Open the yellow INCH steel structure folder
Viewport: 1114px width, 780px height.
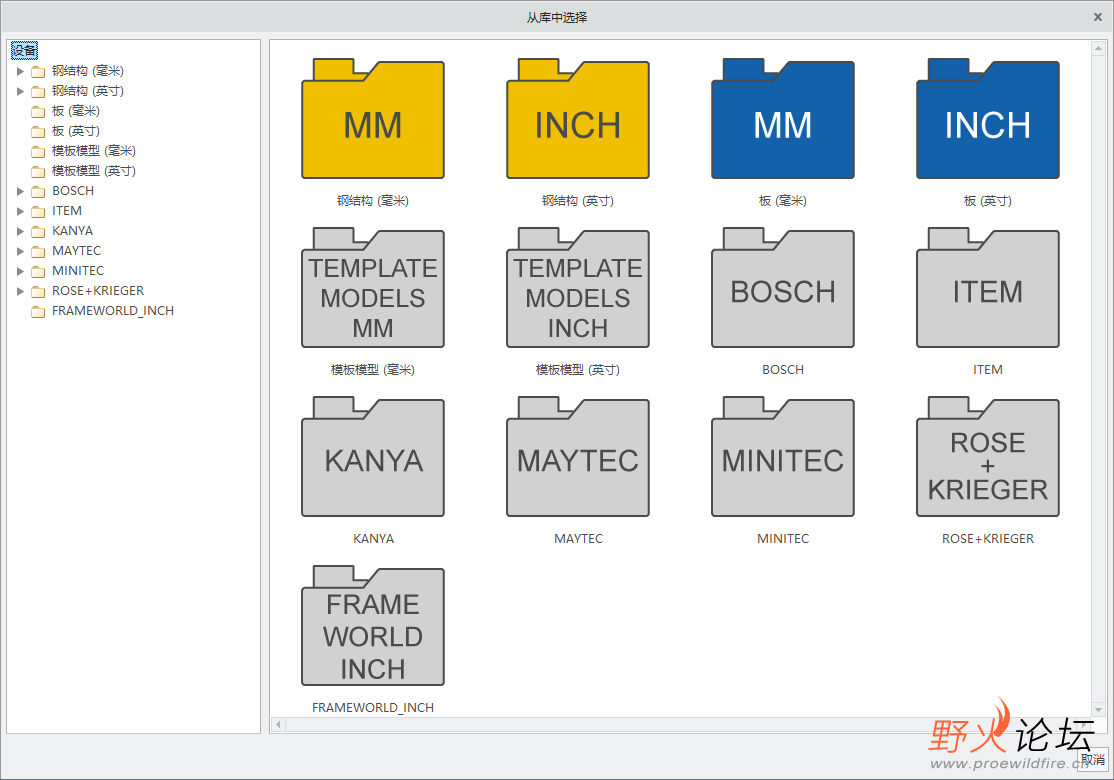578,119
